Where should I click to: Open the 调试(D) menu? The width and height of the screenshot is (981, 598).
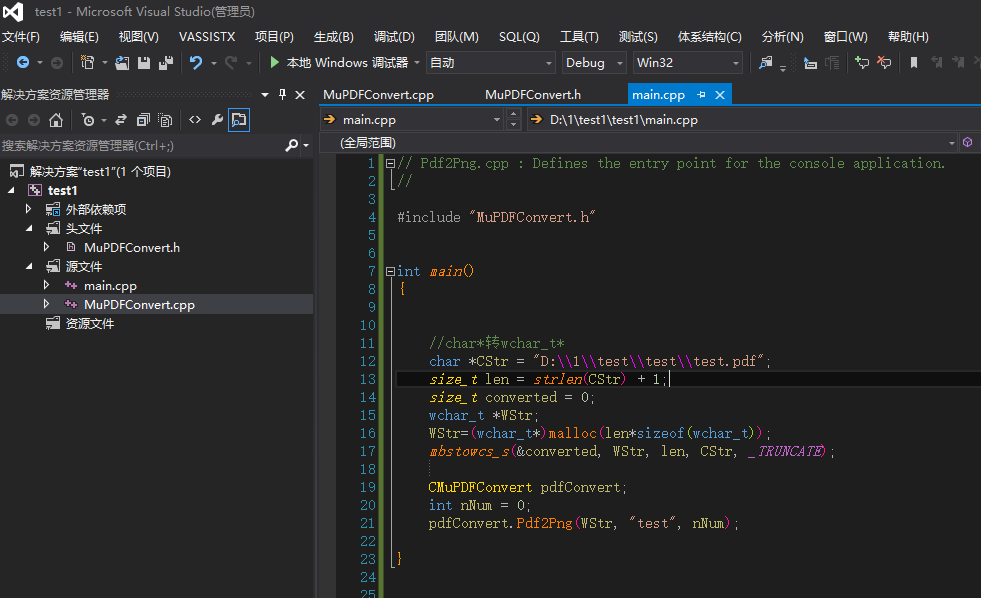coord(394,37)
